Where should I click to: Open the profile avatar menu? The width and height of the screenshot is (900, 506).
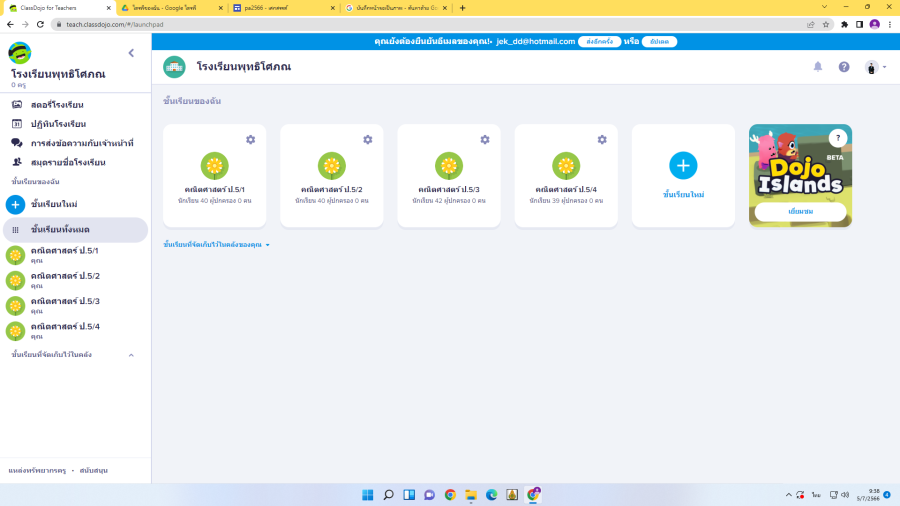click(x=875, y=67)
